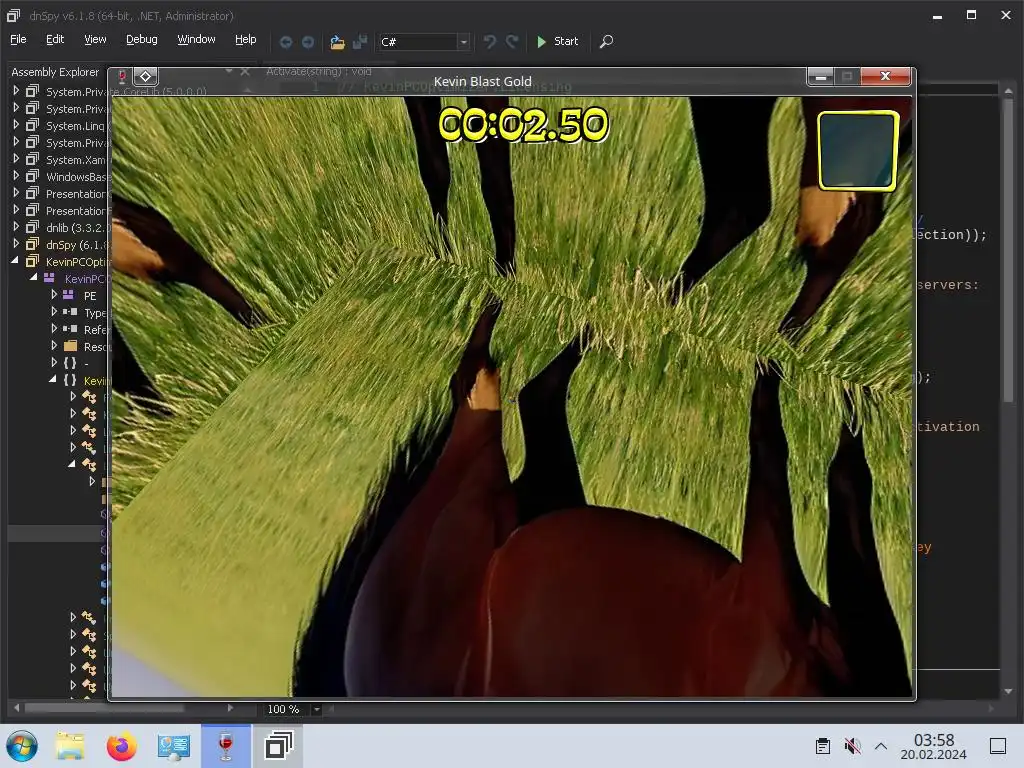Close the Kevin Blast Gold window
Screen dimensions: 1024x768
point(885,76)
